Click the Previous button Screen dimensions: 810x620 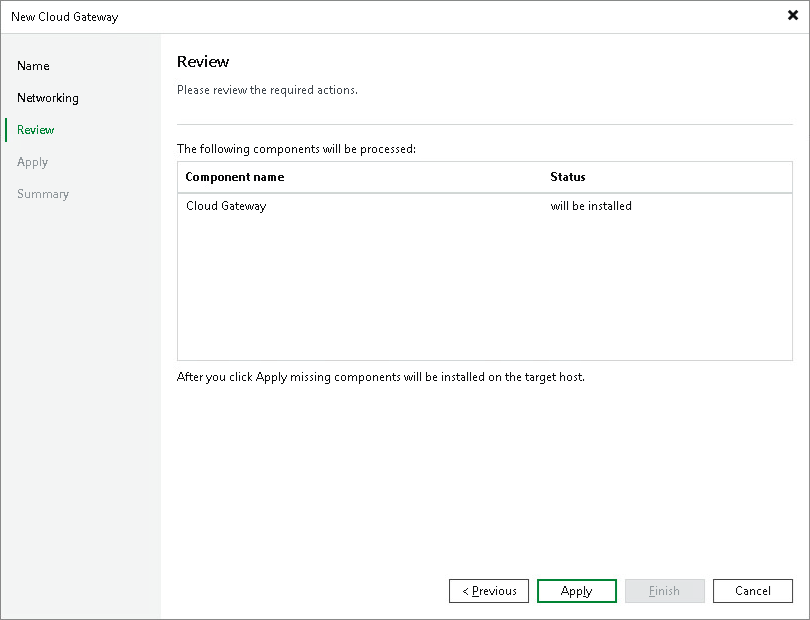tap(489, 591)
